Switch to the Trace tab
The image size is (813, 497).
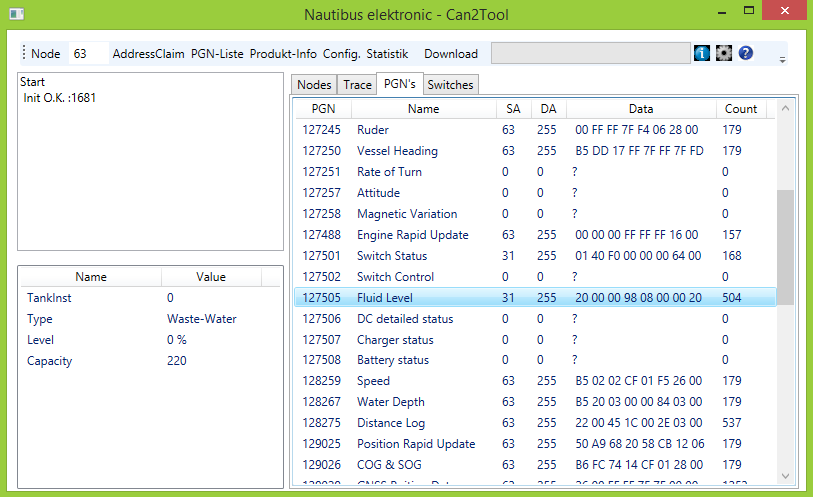pyautogui.click(x=357, y=85)
